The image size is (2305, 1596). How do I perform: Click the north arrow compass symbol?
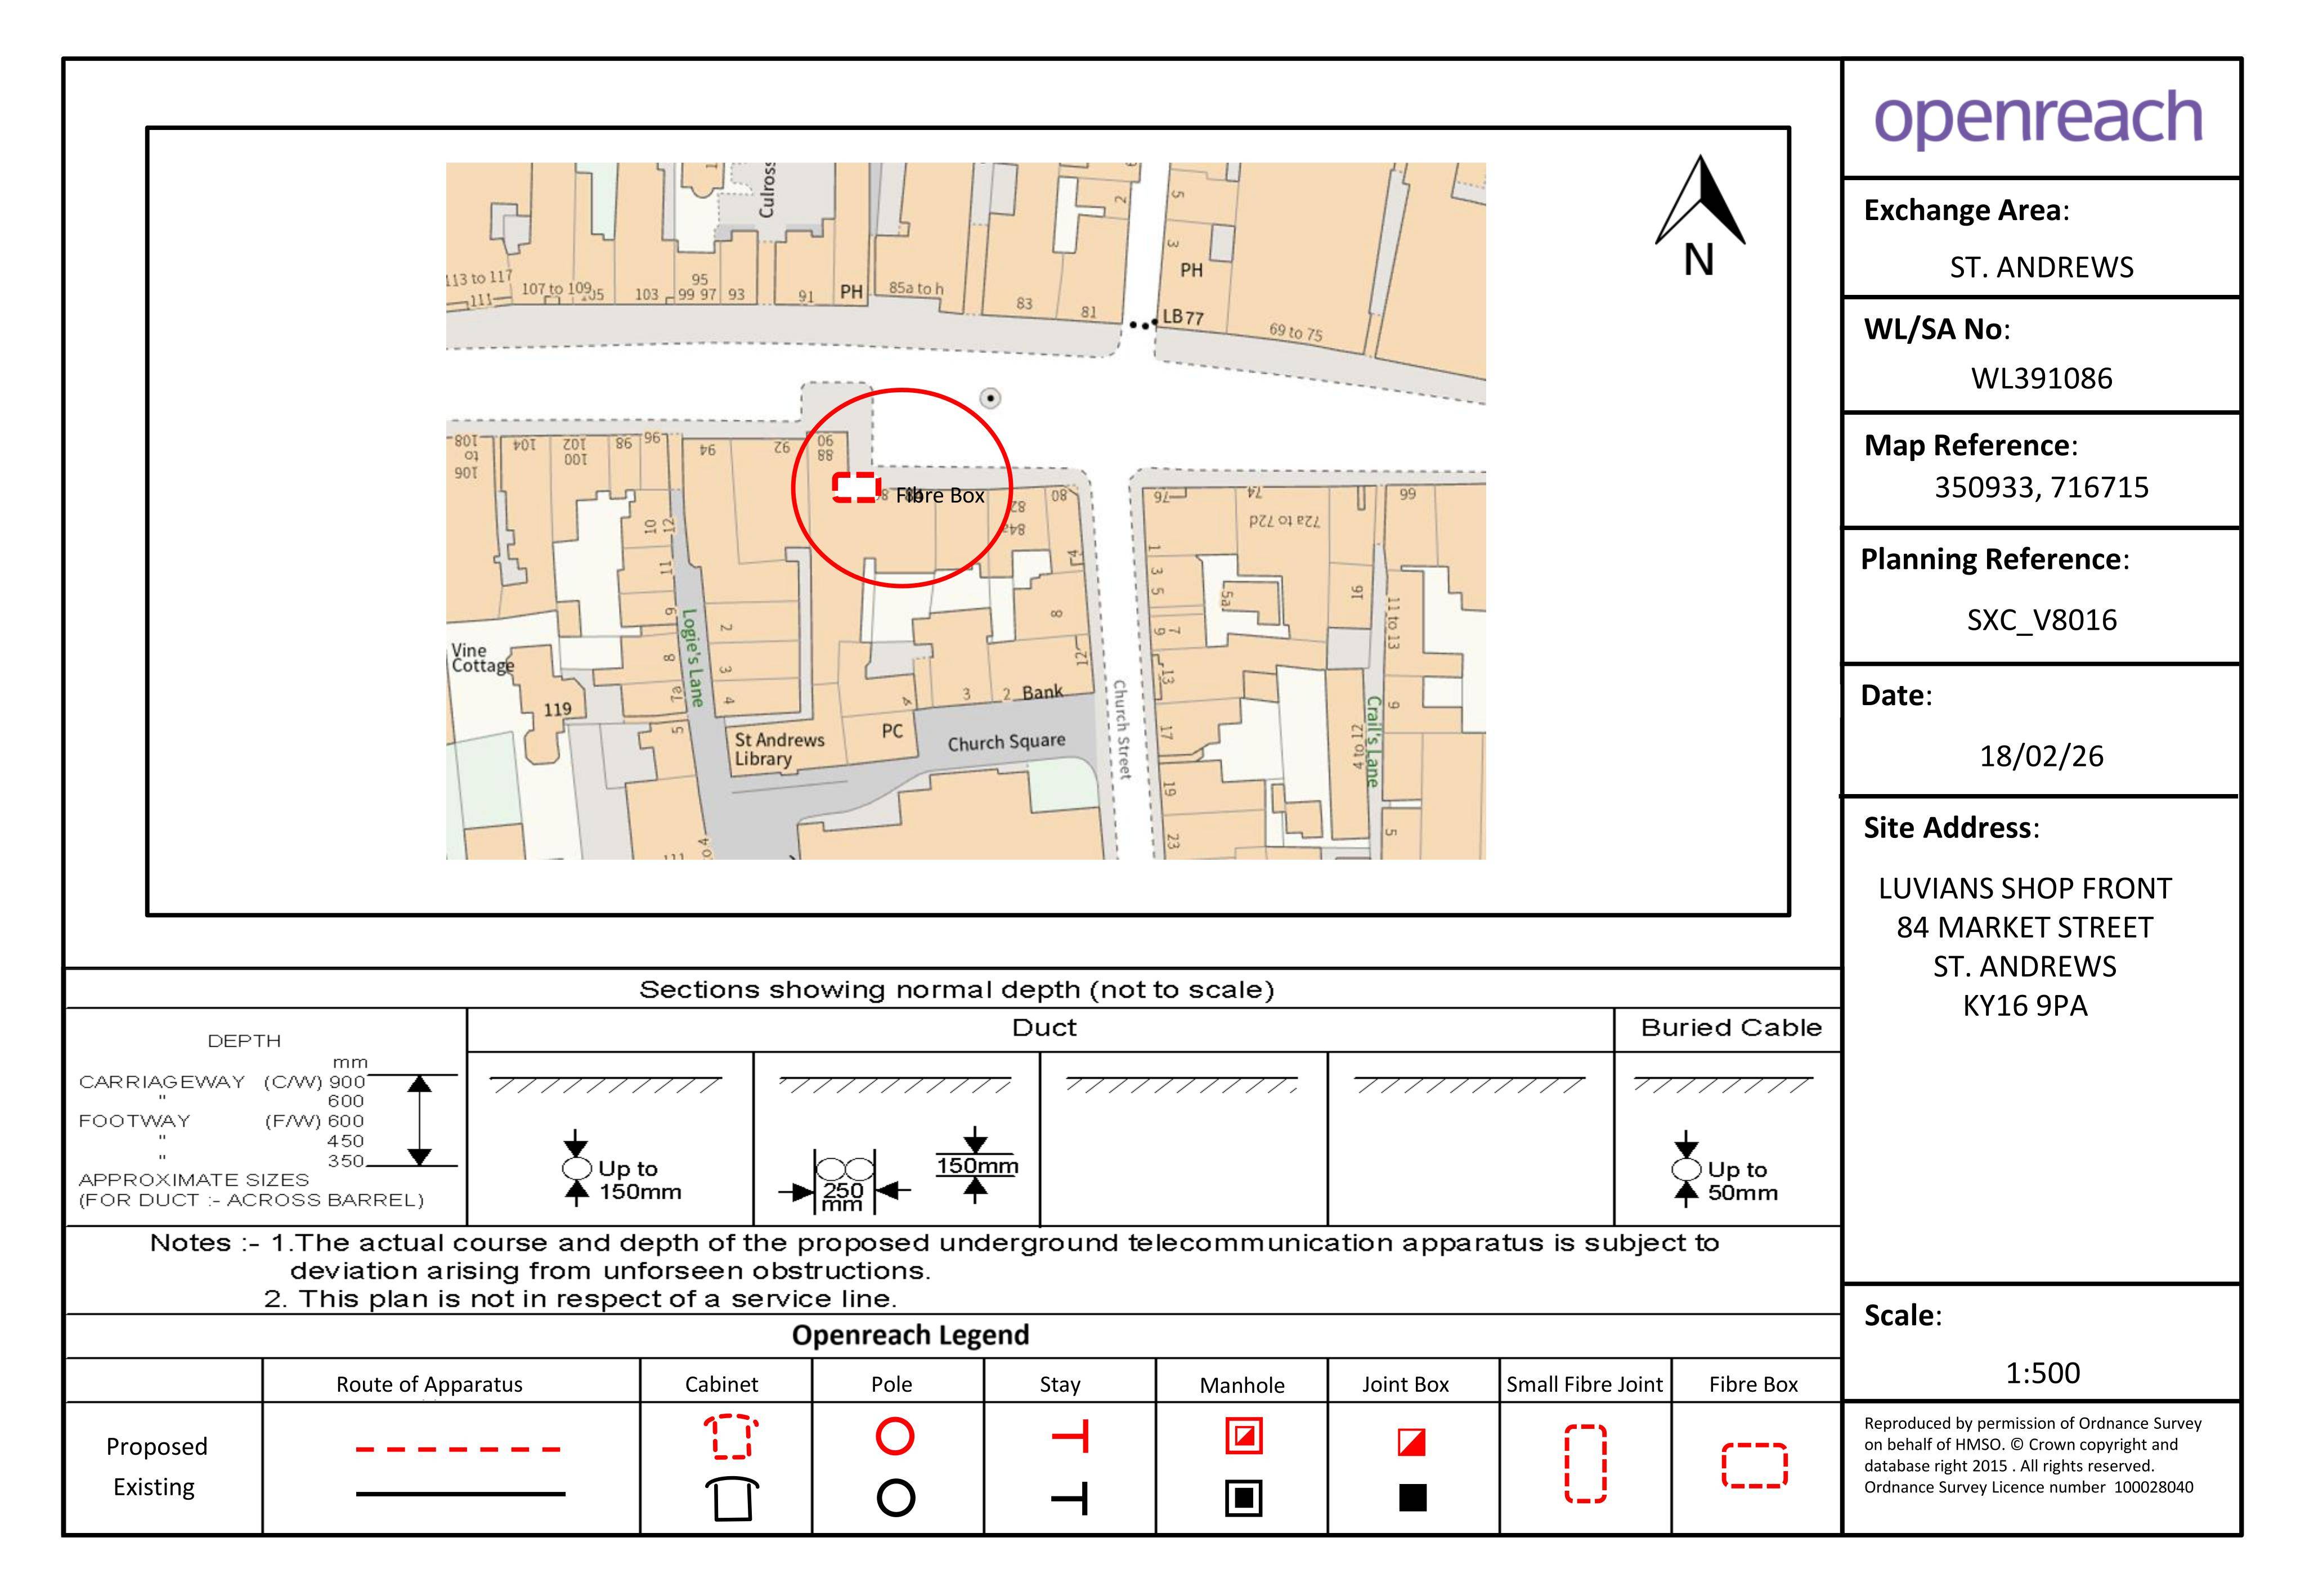pos(1700,215)
